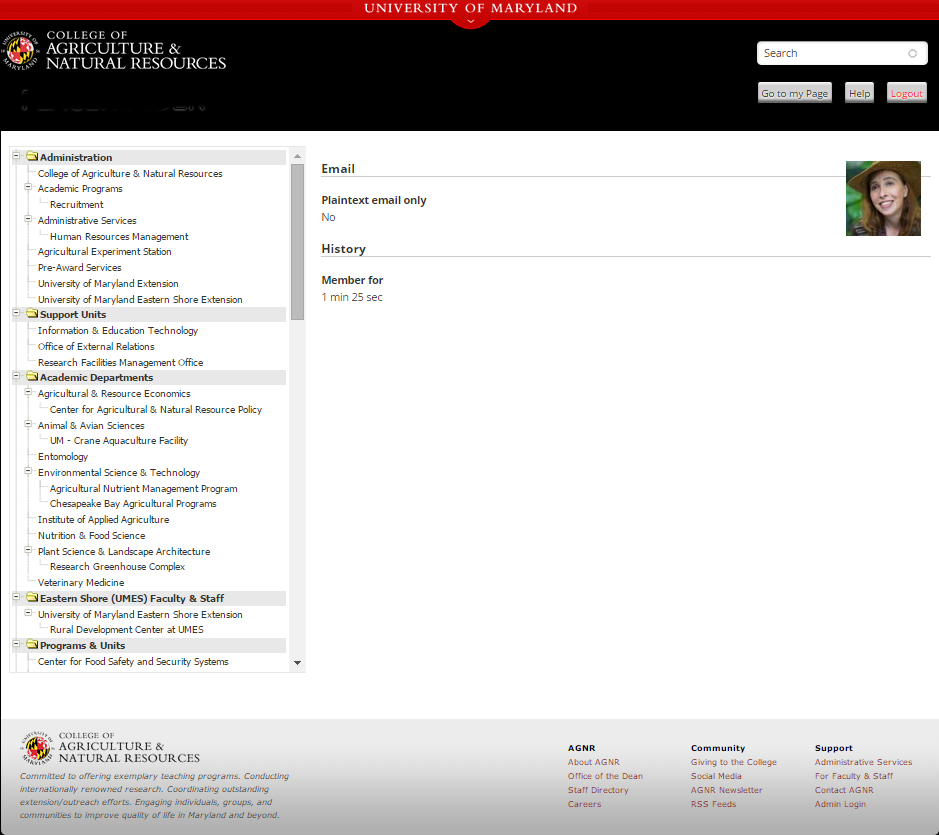Open the Careers footer link
Image resolution: width=939 pixels, height=835 pixels.
pyautogui.click(x=584, y=804)
